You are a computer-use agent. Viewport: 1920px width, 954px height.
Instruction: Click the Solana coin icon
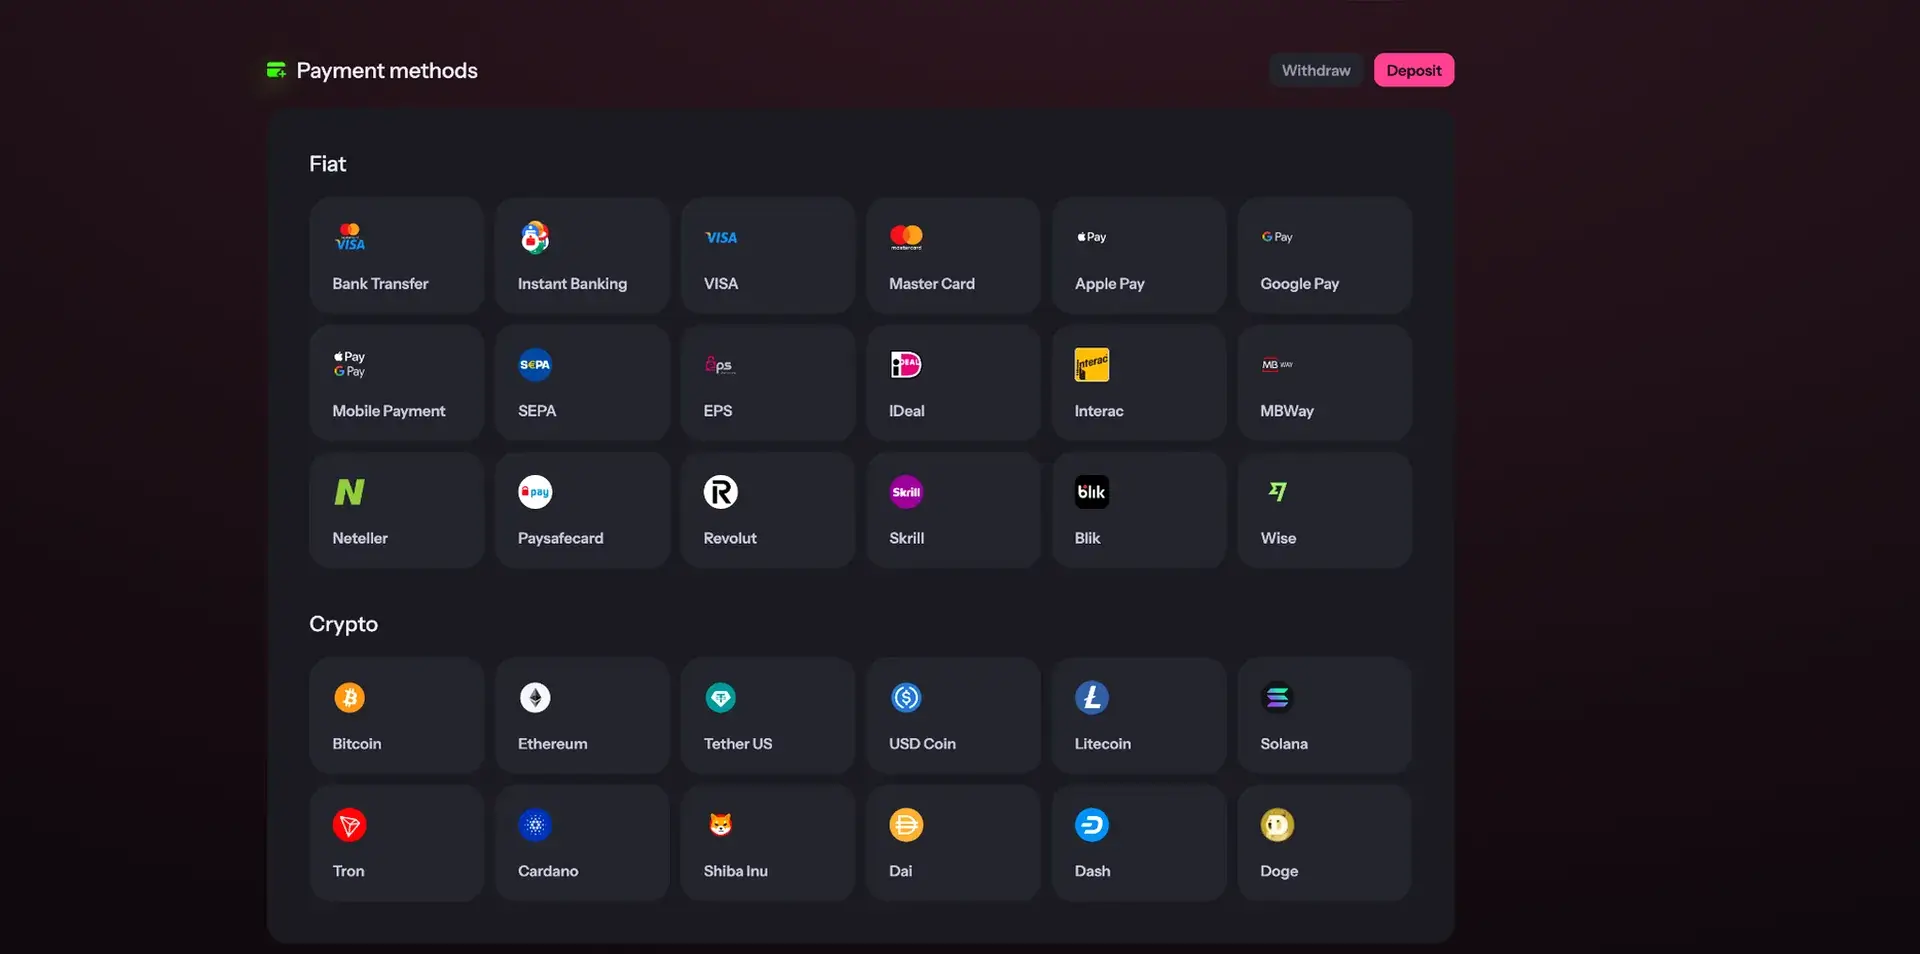pos(1277,697)
